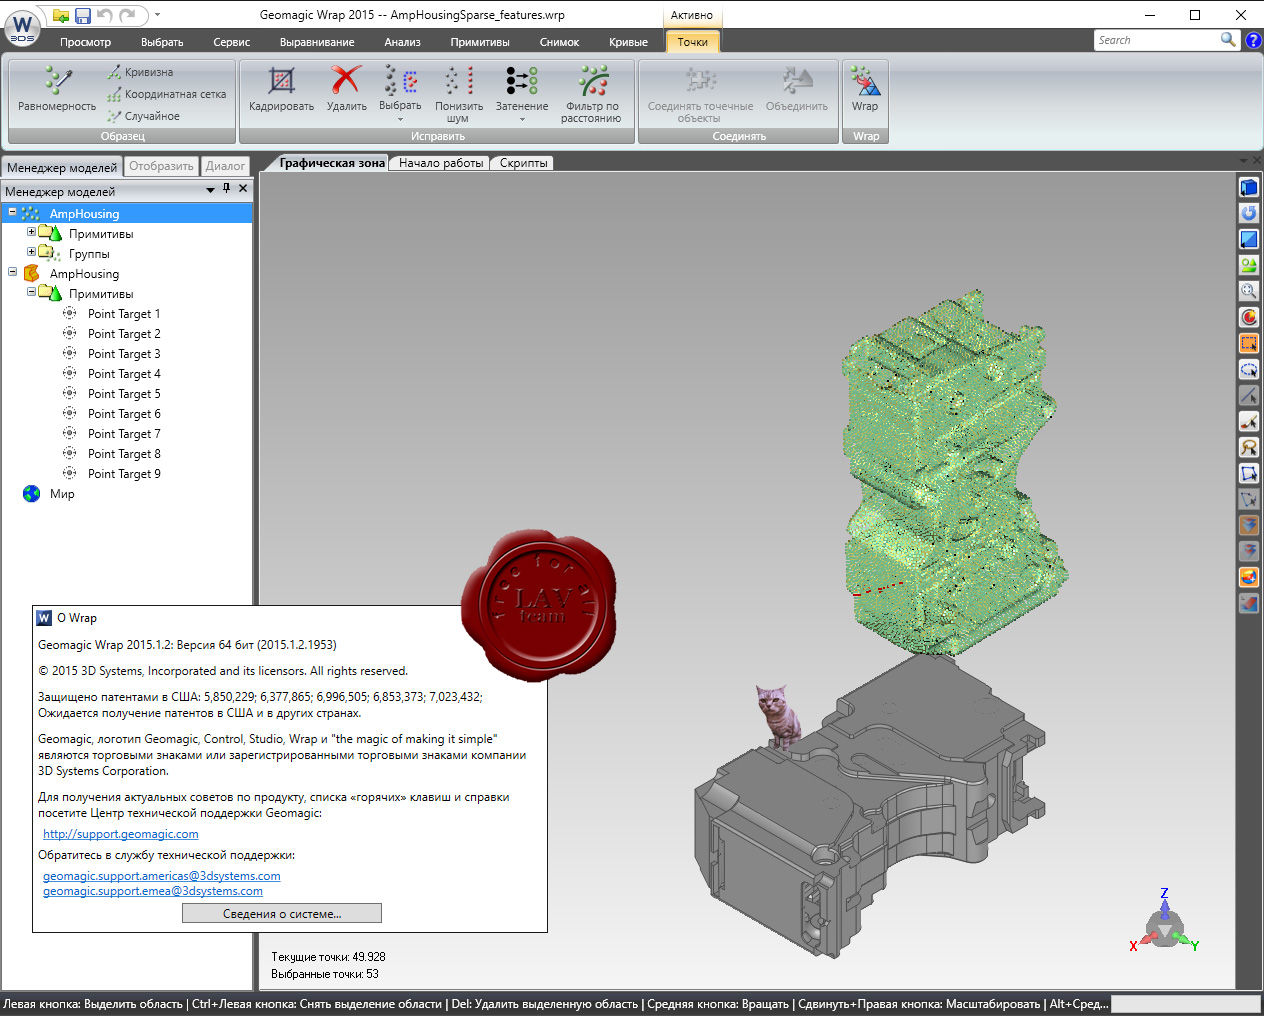Open the http://support.geomagic.com link
Viewport: 1264px width, 1016px height.
[x=120, y=834]
